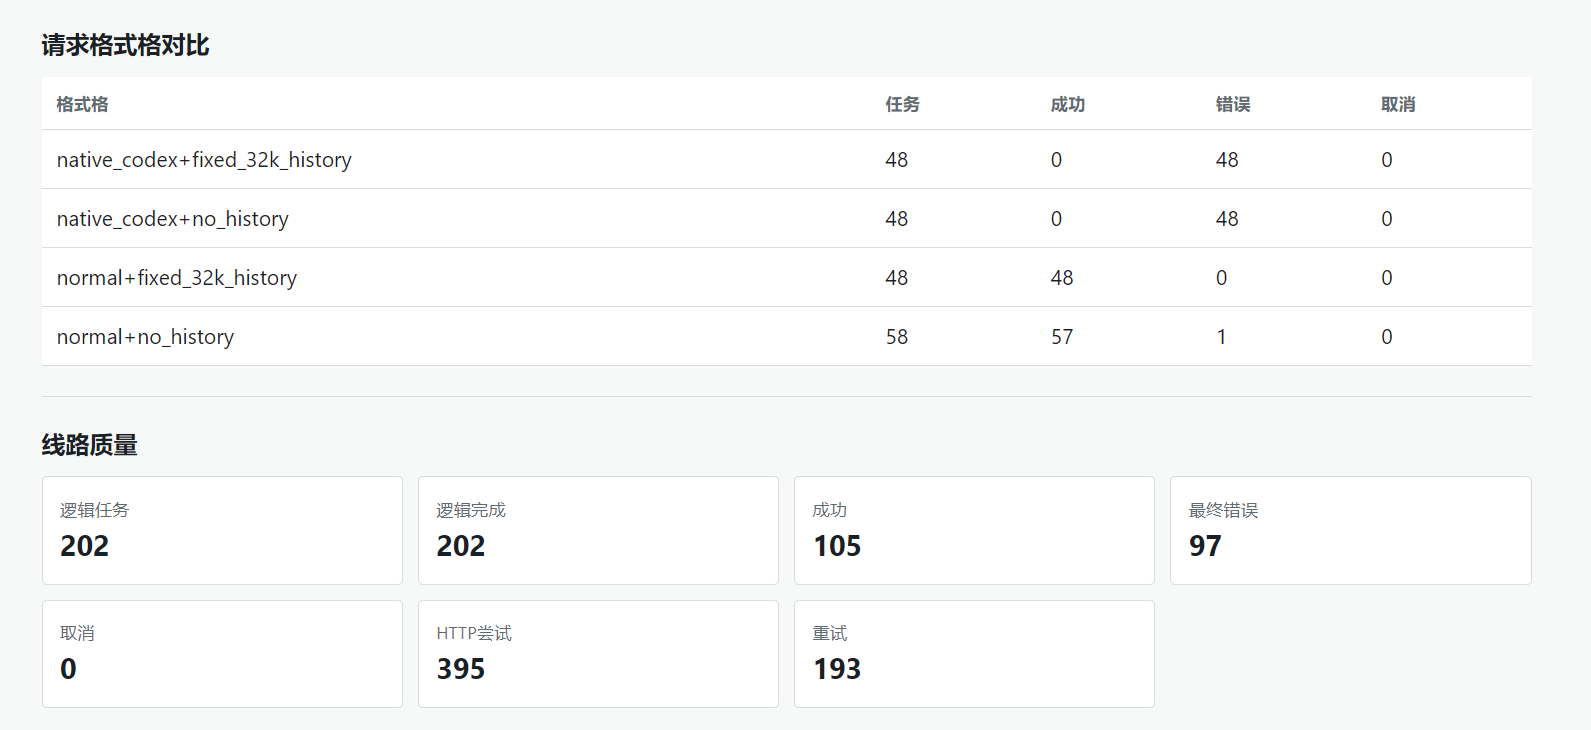Click the 成功 column header
Viewport: 1591px width, 730px height.
(1067, 104)
